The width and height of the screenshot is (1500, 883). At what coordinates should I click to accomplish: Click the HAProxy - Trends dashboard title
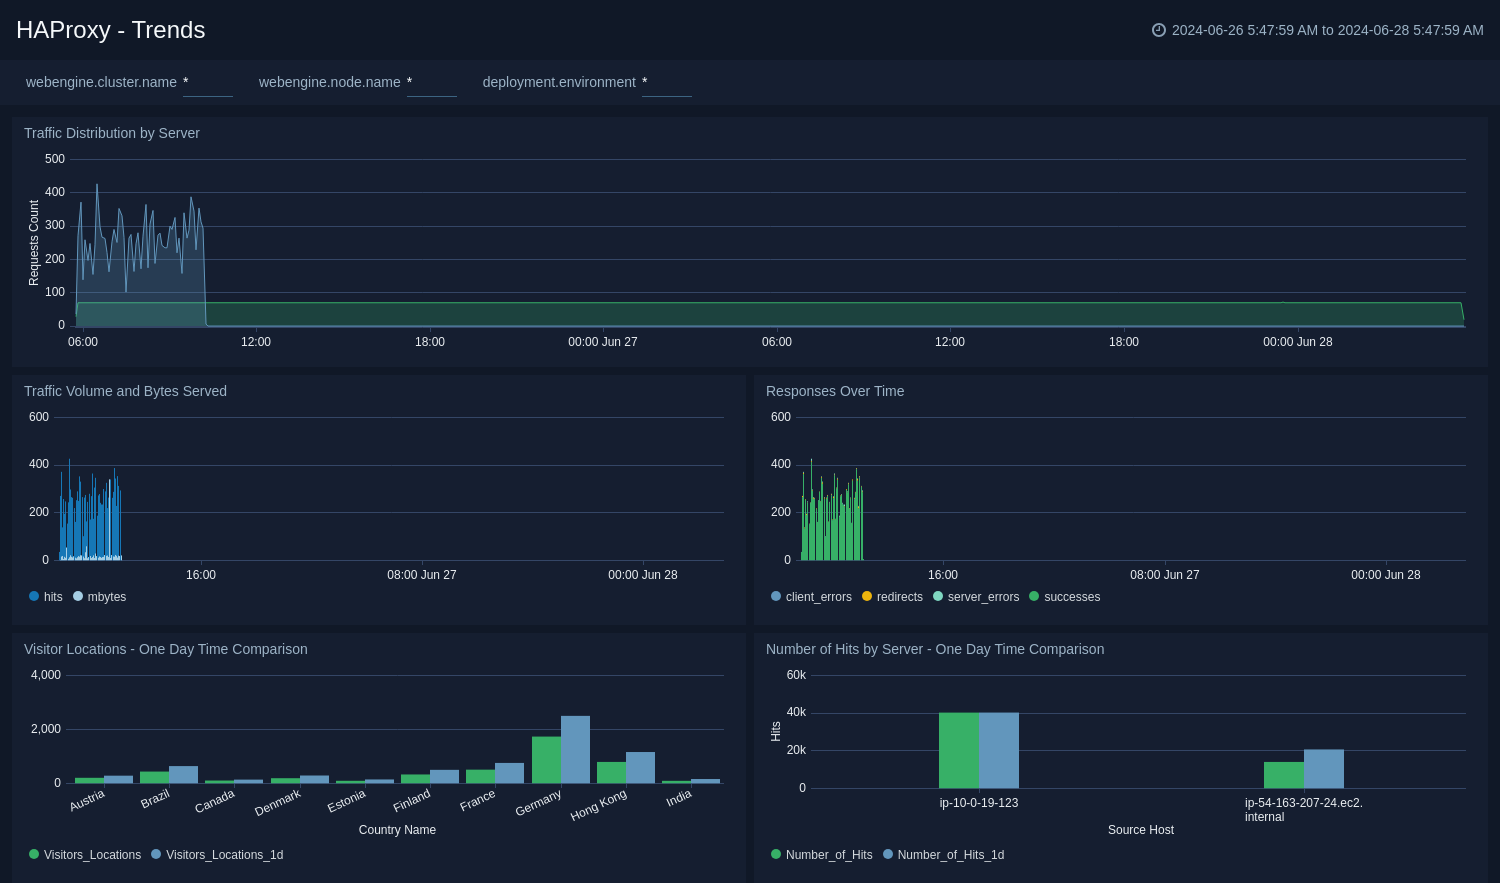click(111, 30)
